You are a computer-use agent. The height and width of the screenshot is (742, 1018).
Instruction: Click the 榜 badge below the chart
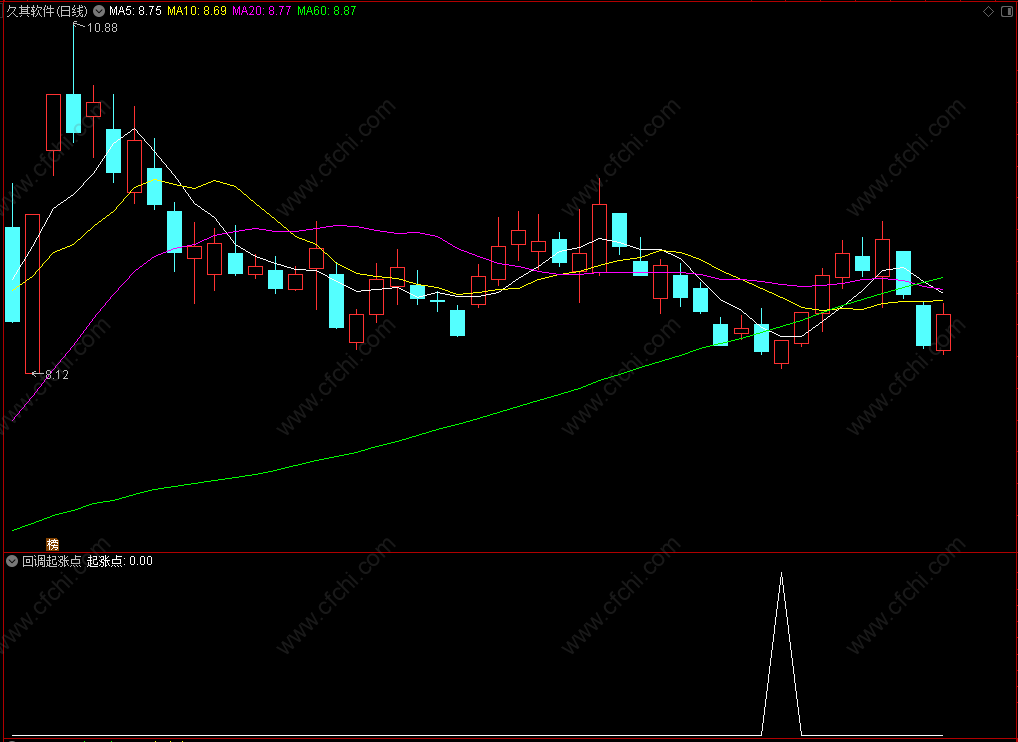coord(53,544)
